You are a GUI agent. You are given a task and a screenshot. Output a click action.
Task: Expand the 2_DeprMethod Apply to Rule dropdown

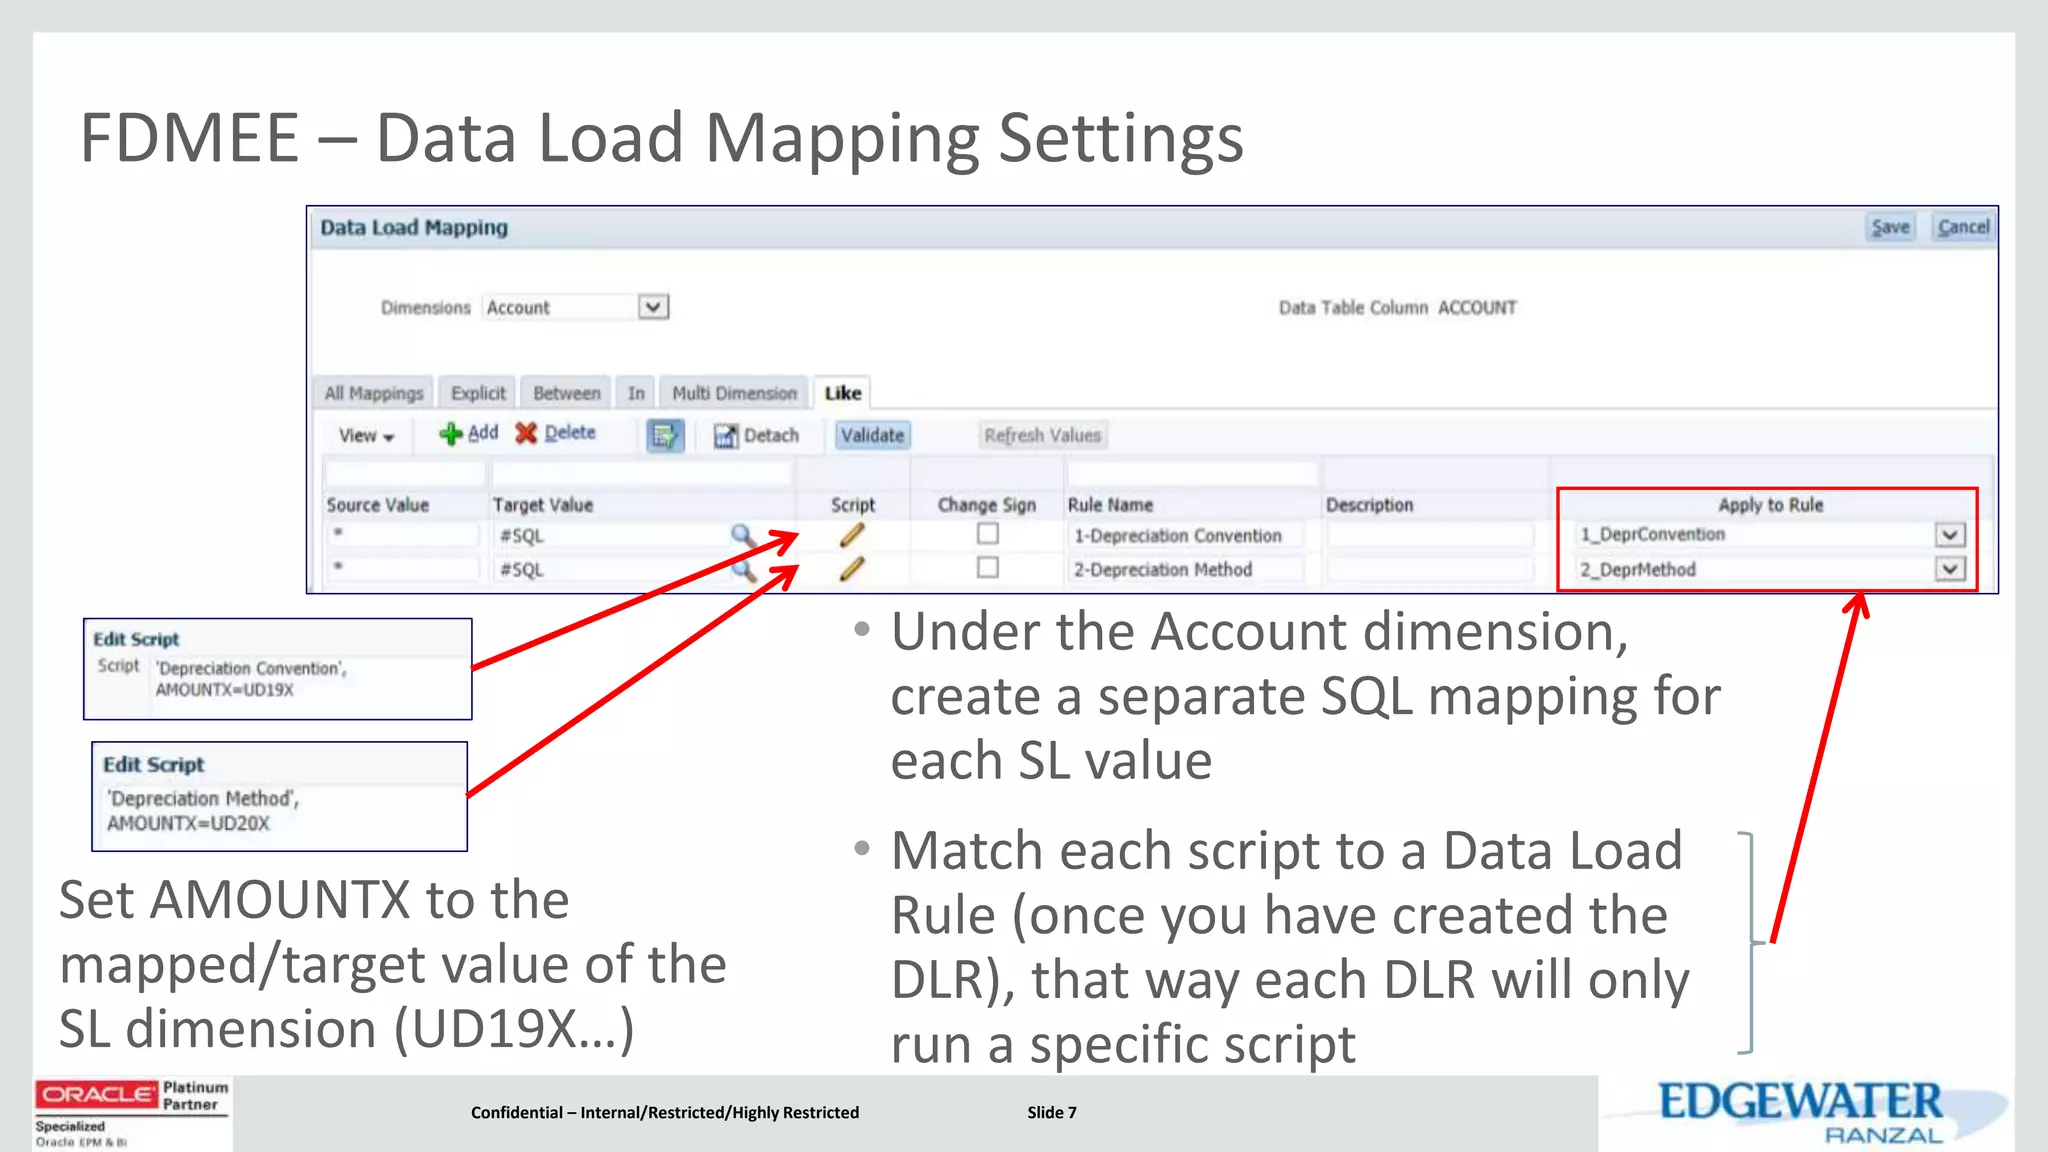point(1949,569)
